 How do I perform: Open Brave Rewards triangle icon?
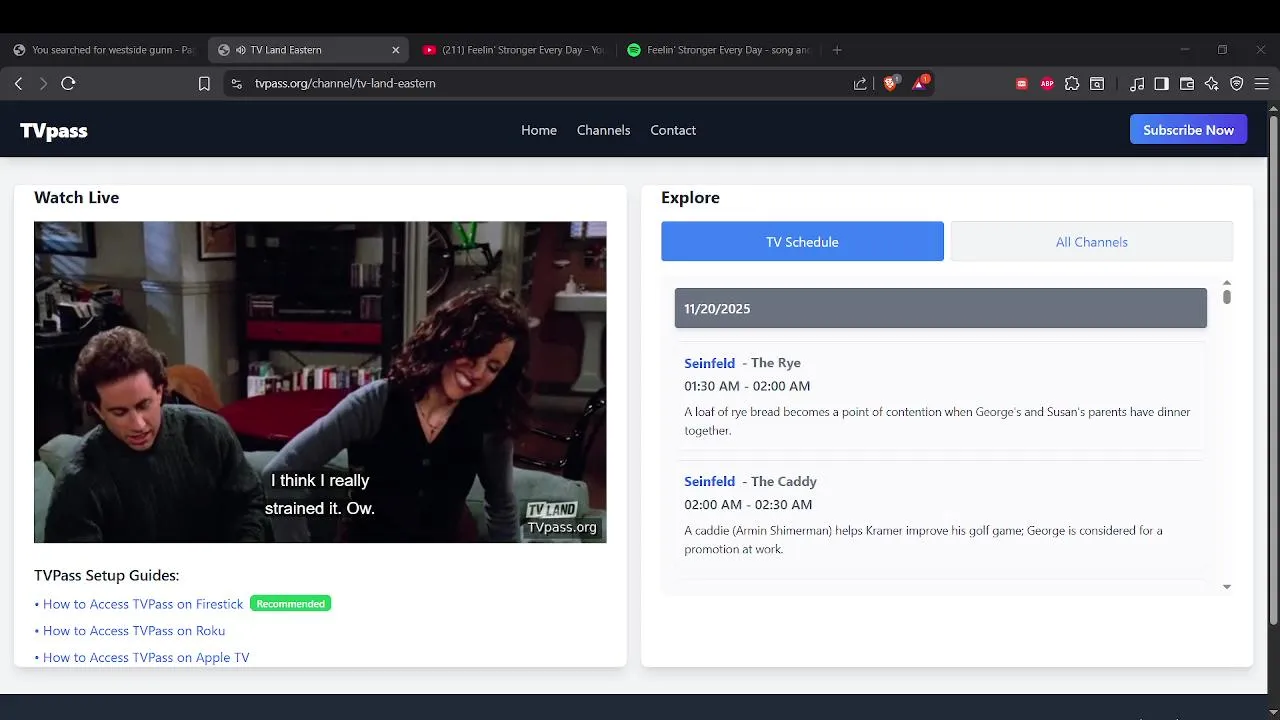[919, 83]
